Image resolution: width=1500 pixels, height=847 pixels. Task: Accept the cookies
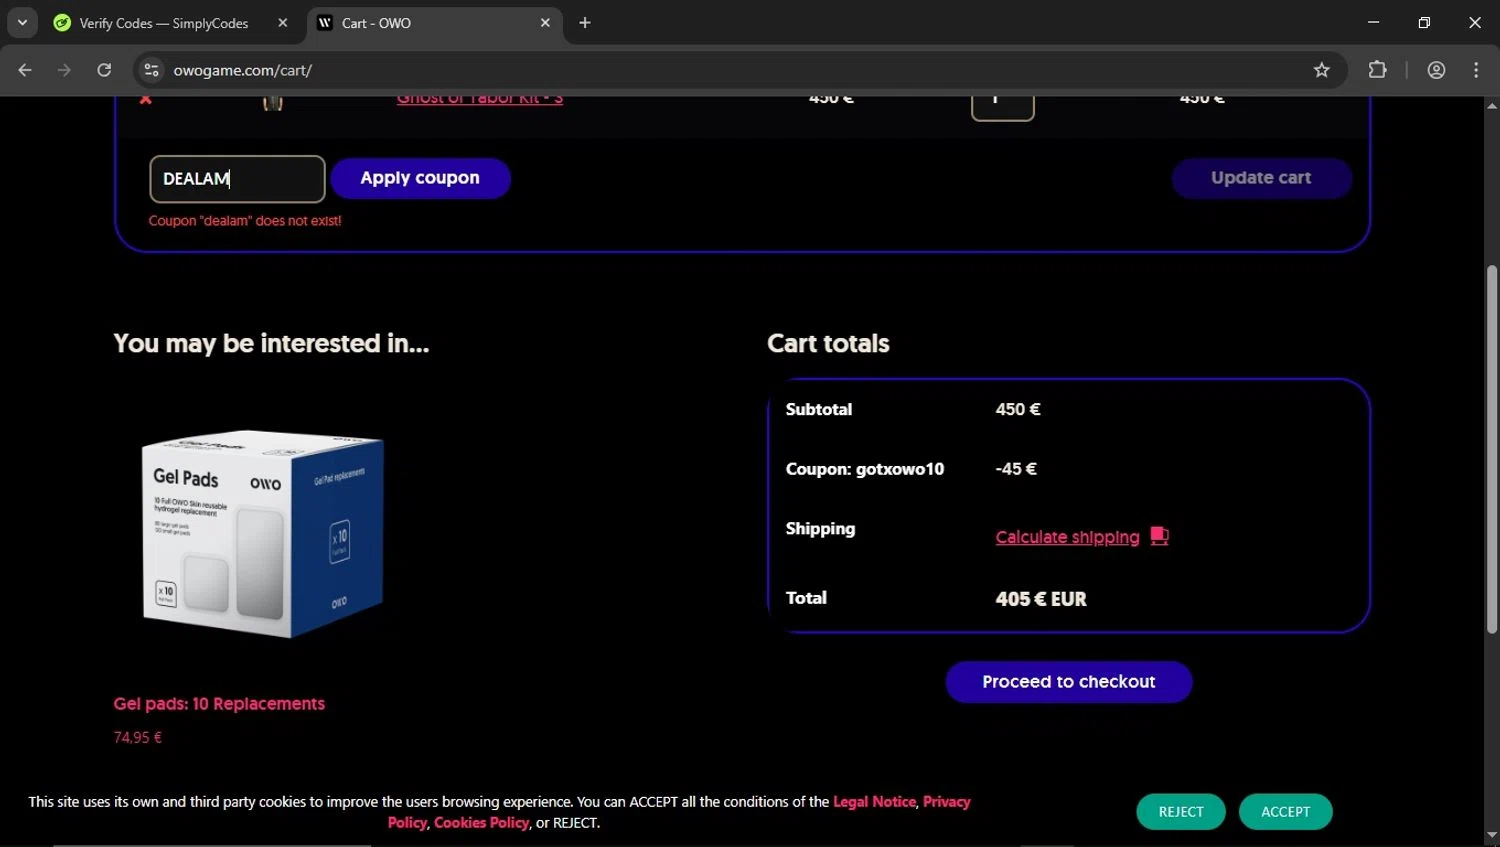click(1285, 812)
